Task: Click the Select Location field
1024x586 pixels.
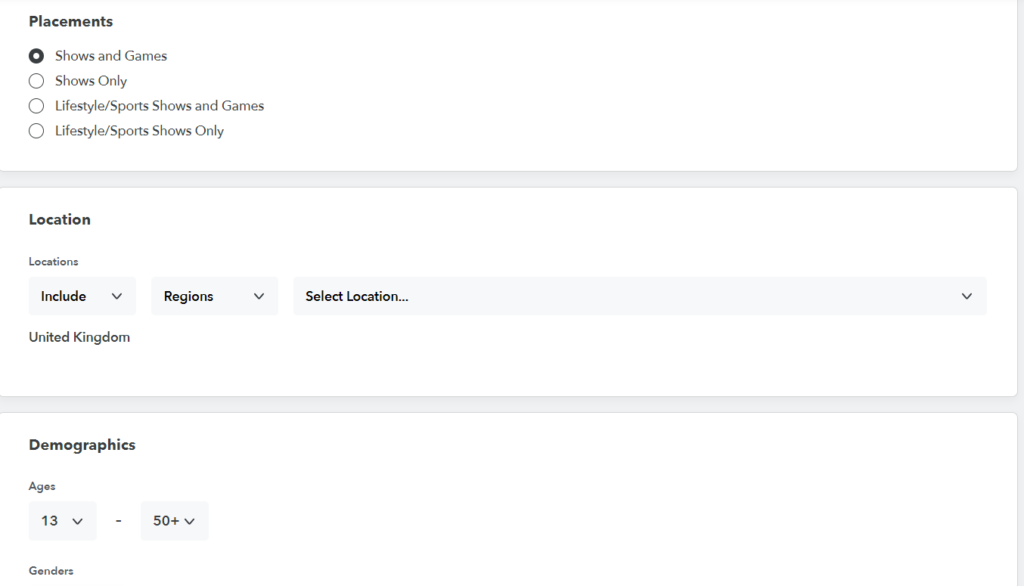Action: pyautogui.click(x=620, y=296)
